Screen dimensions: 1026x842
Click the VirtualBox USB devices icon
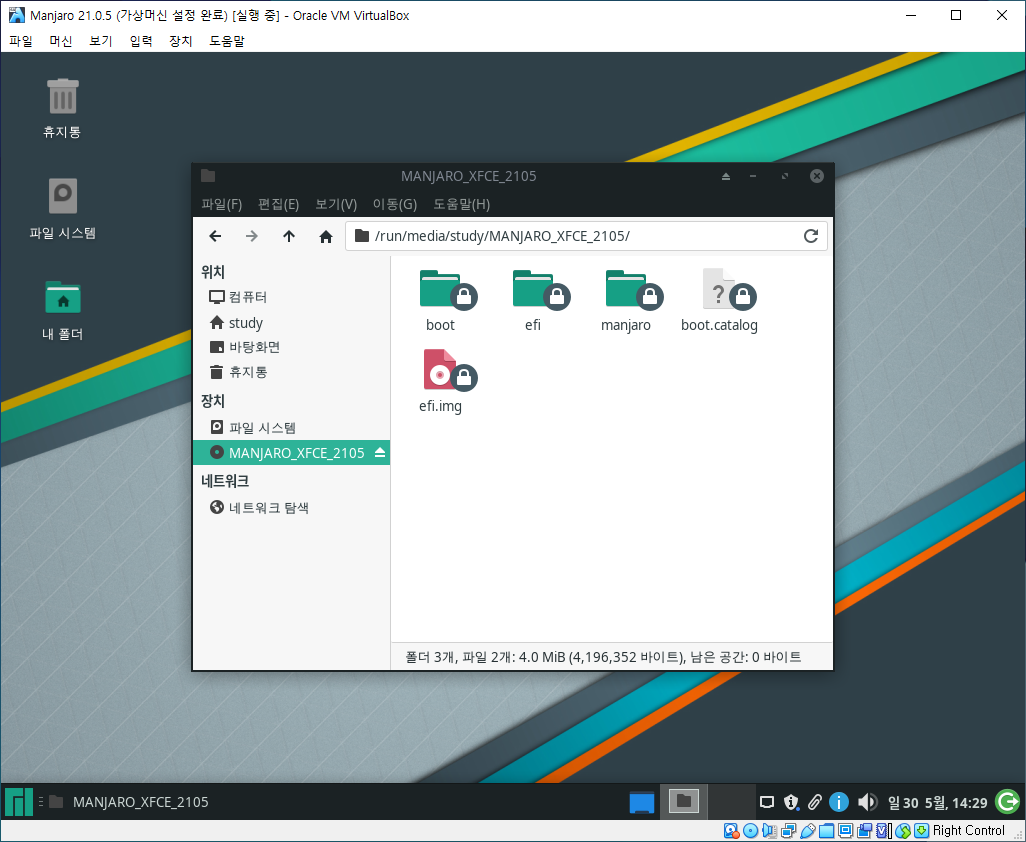(807, 831)
